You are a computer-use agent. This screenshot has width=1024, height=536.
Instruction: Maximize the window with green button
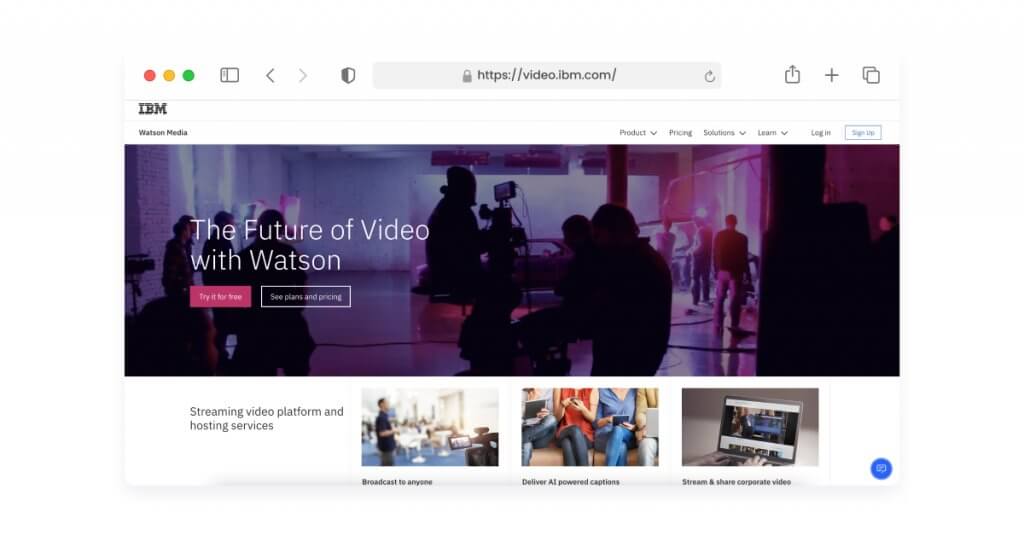(x=189, y=76)
